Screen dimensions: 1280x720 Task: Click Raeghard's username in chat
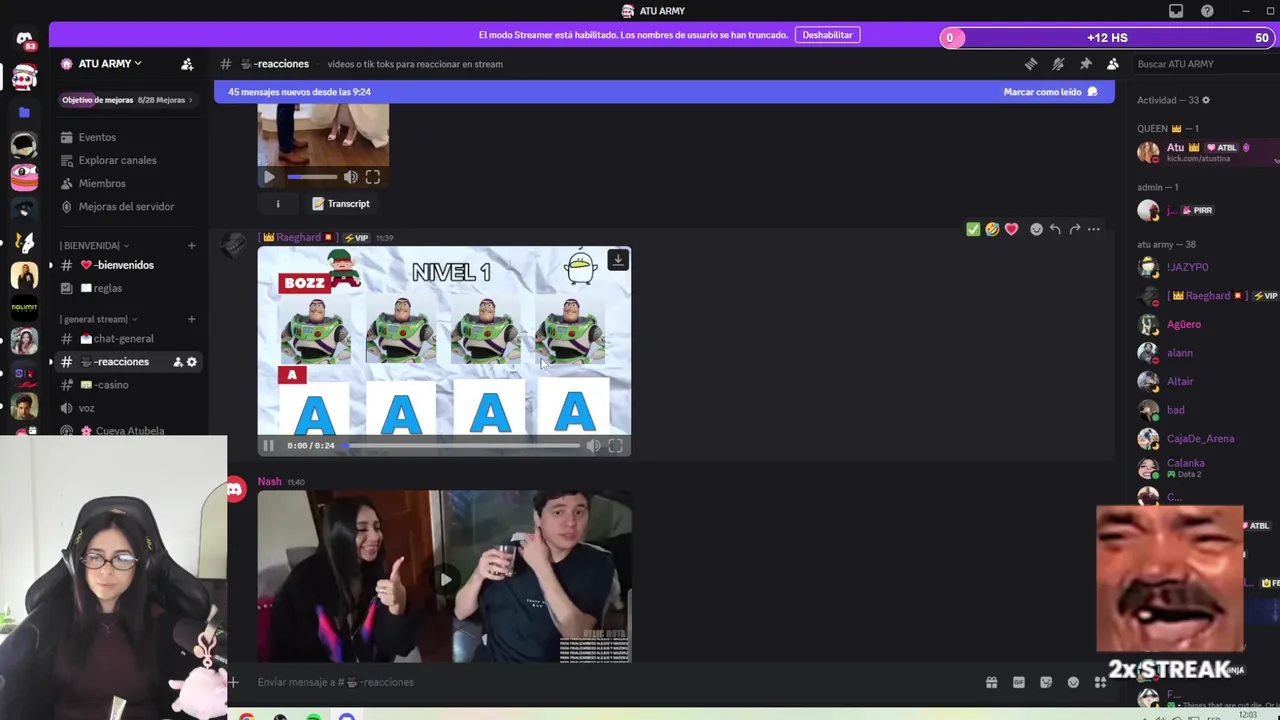299,238
